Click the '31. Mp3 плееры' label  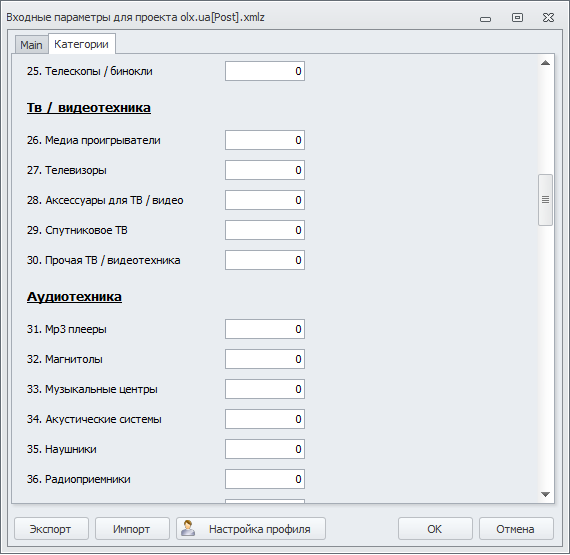67,329
